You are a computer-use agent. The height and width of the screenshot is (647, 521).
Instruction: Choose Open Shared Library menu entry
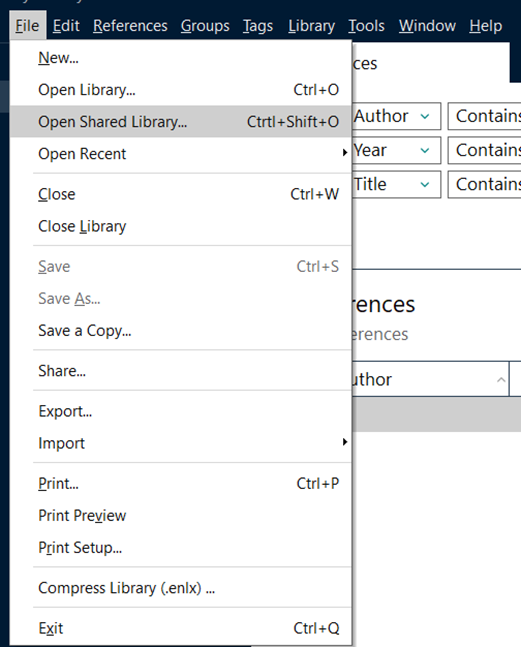tap(181, 122)
